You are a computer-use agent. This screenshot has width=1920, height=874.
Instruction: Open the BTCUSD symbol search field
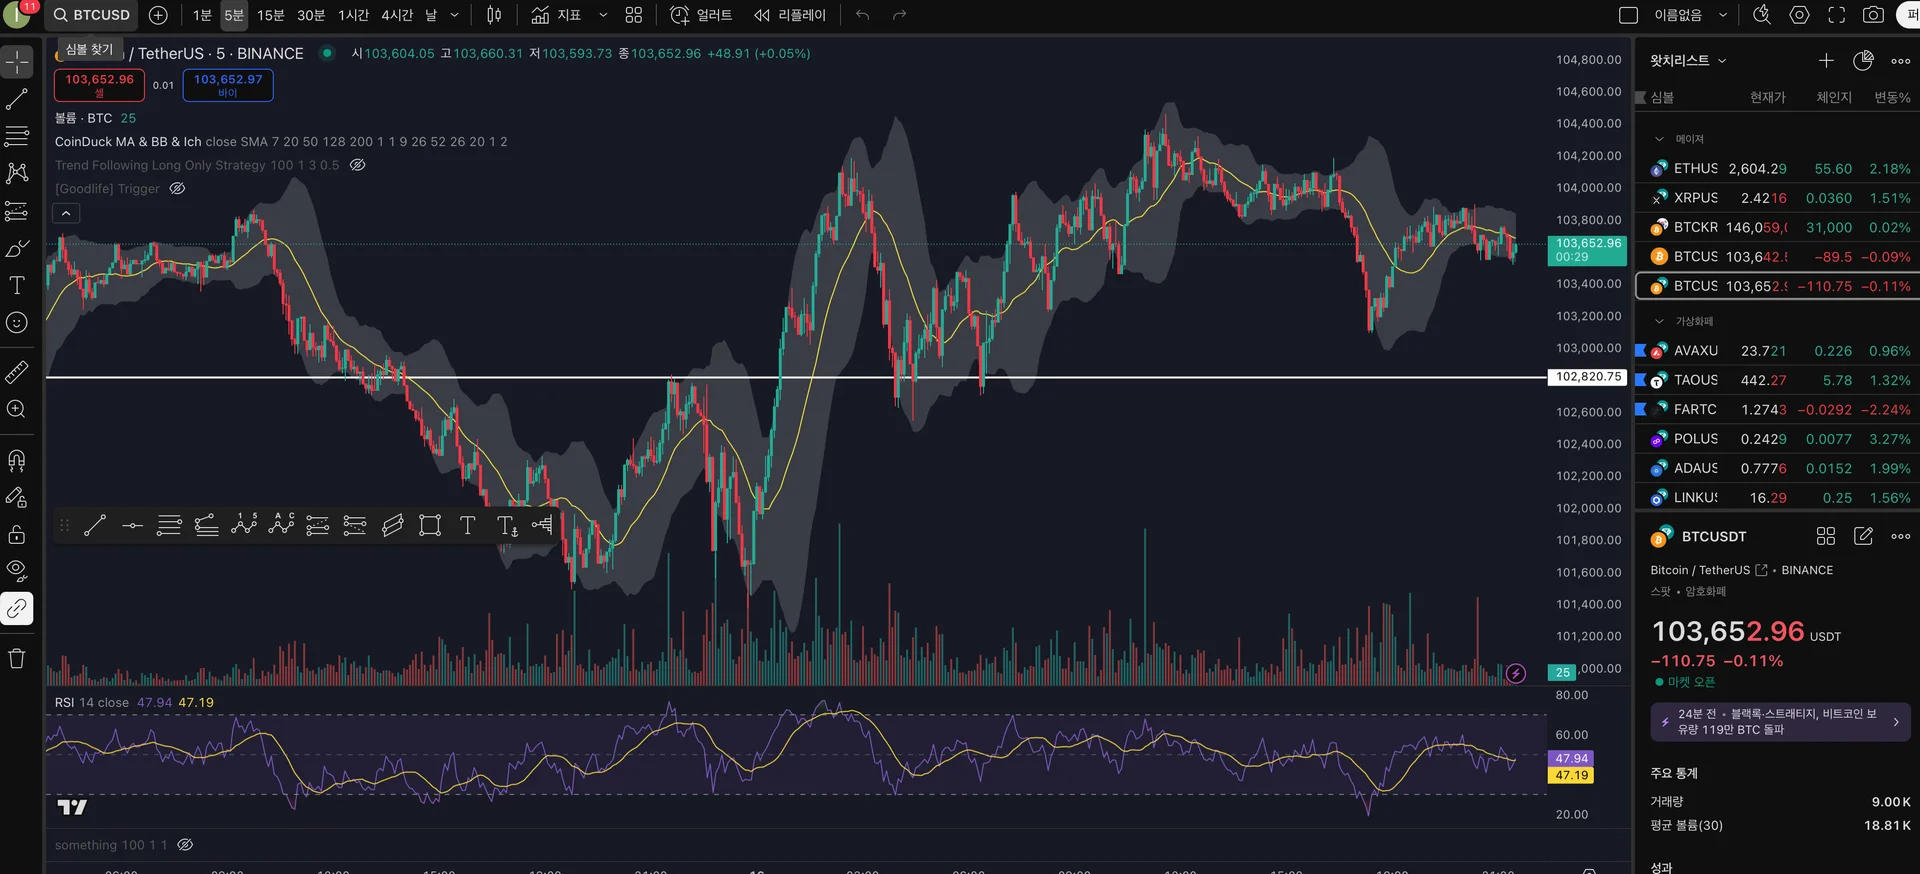point(91,15)
